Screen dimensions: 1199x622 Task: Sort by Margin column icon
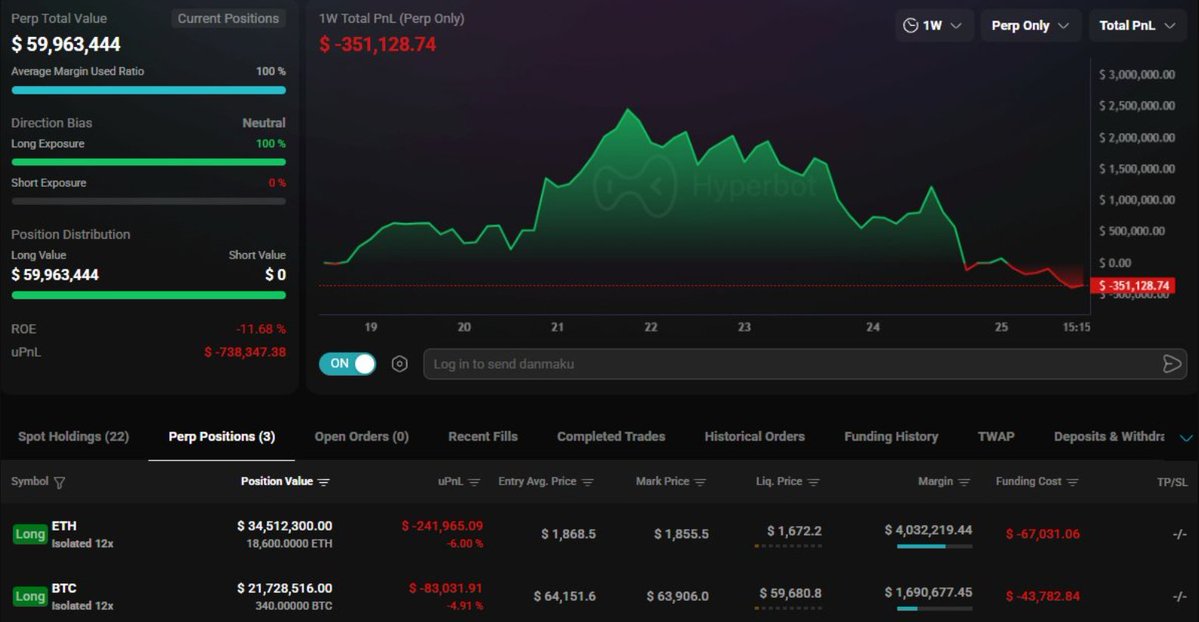coord(964,482)
